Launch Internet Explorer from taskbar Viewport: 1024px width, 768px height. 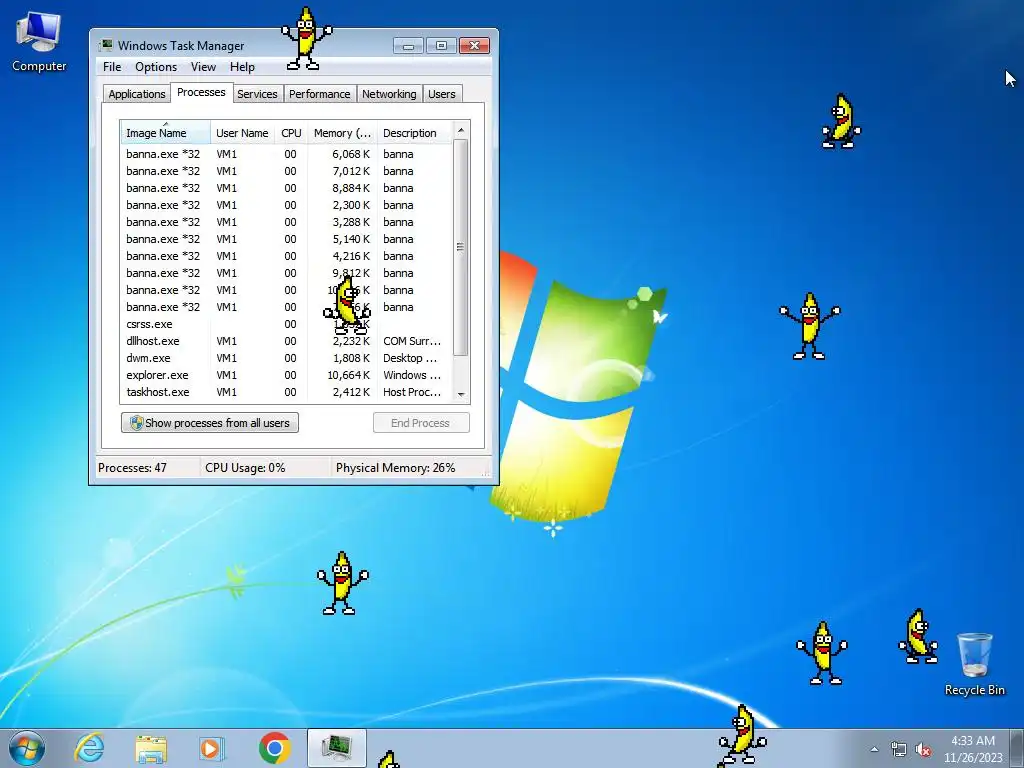click(89, 748)
